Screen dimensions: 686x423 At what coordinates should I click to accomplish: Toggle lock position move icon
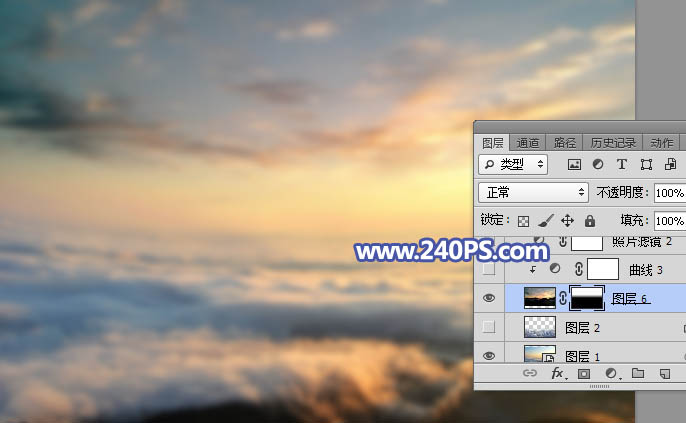pyautogui.click(x=567, y=220)
